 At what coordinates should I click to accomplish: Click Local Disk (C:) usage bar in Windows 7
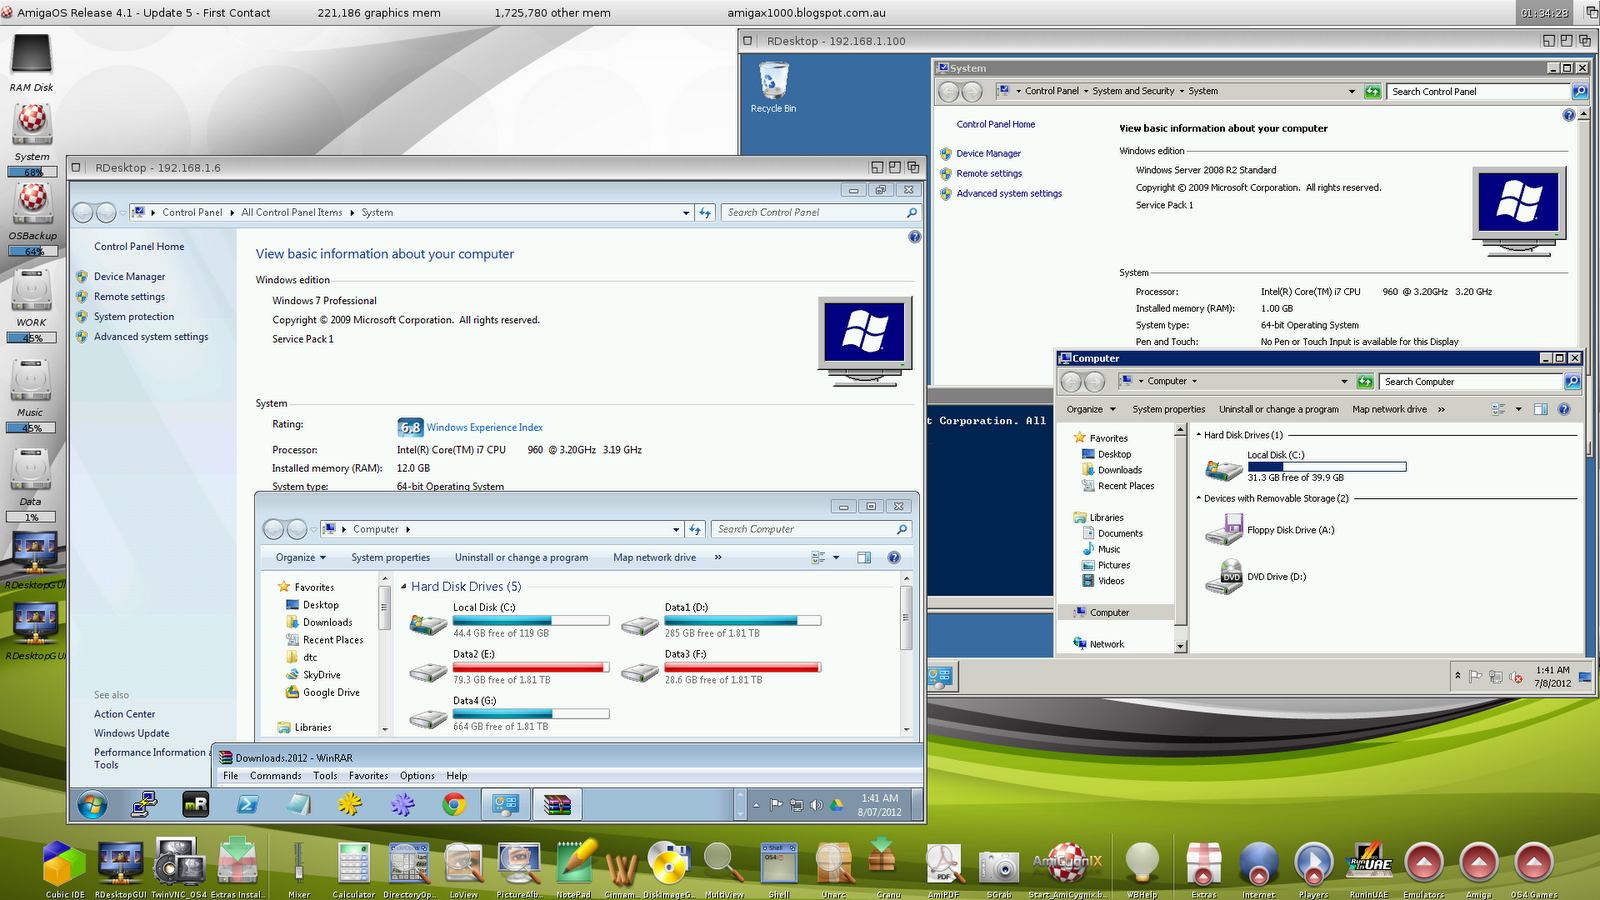531,621
